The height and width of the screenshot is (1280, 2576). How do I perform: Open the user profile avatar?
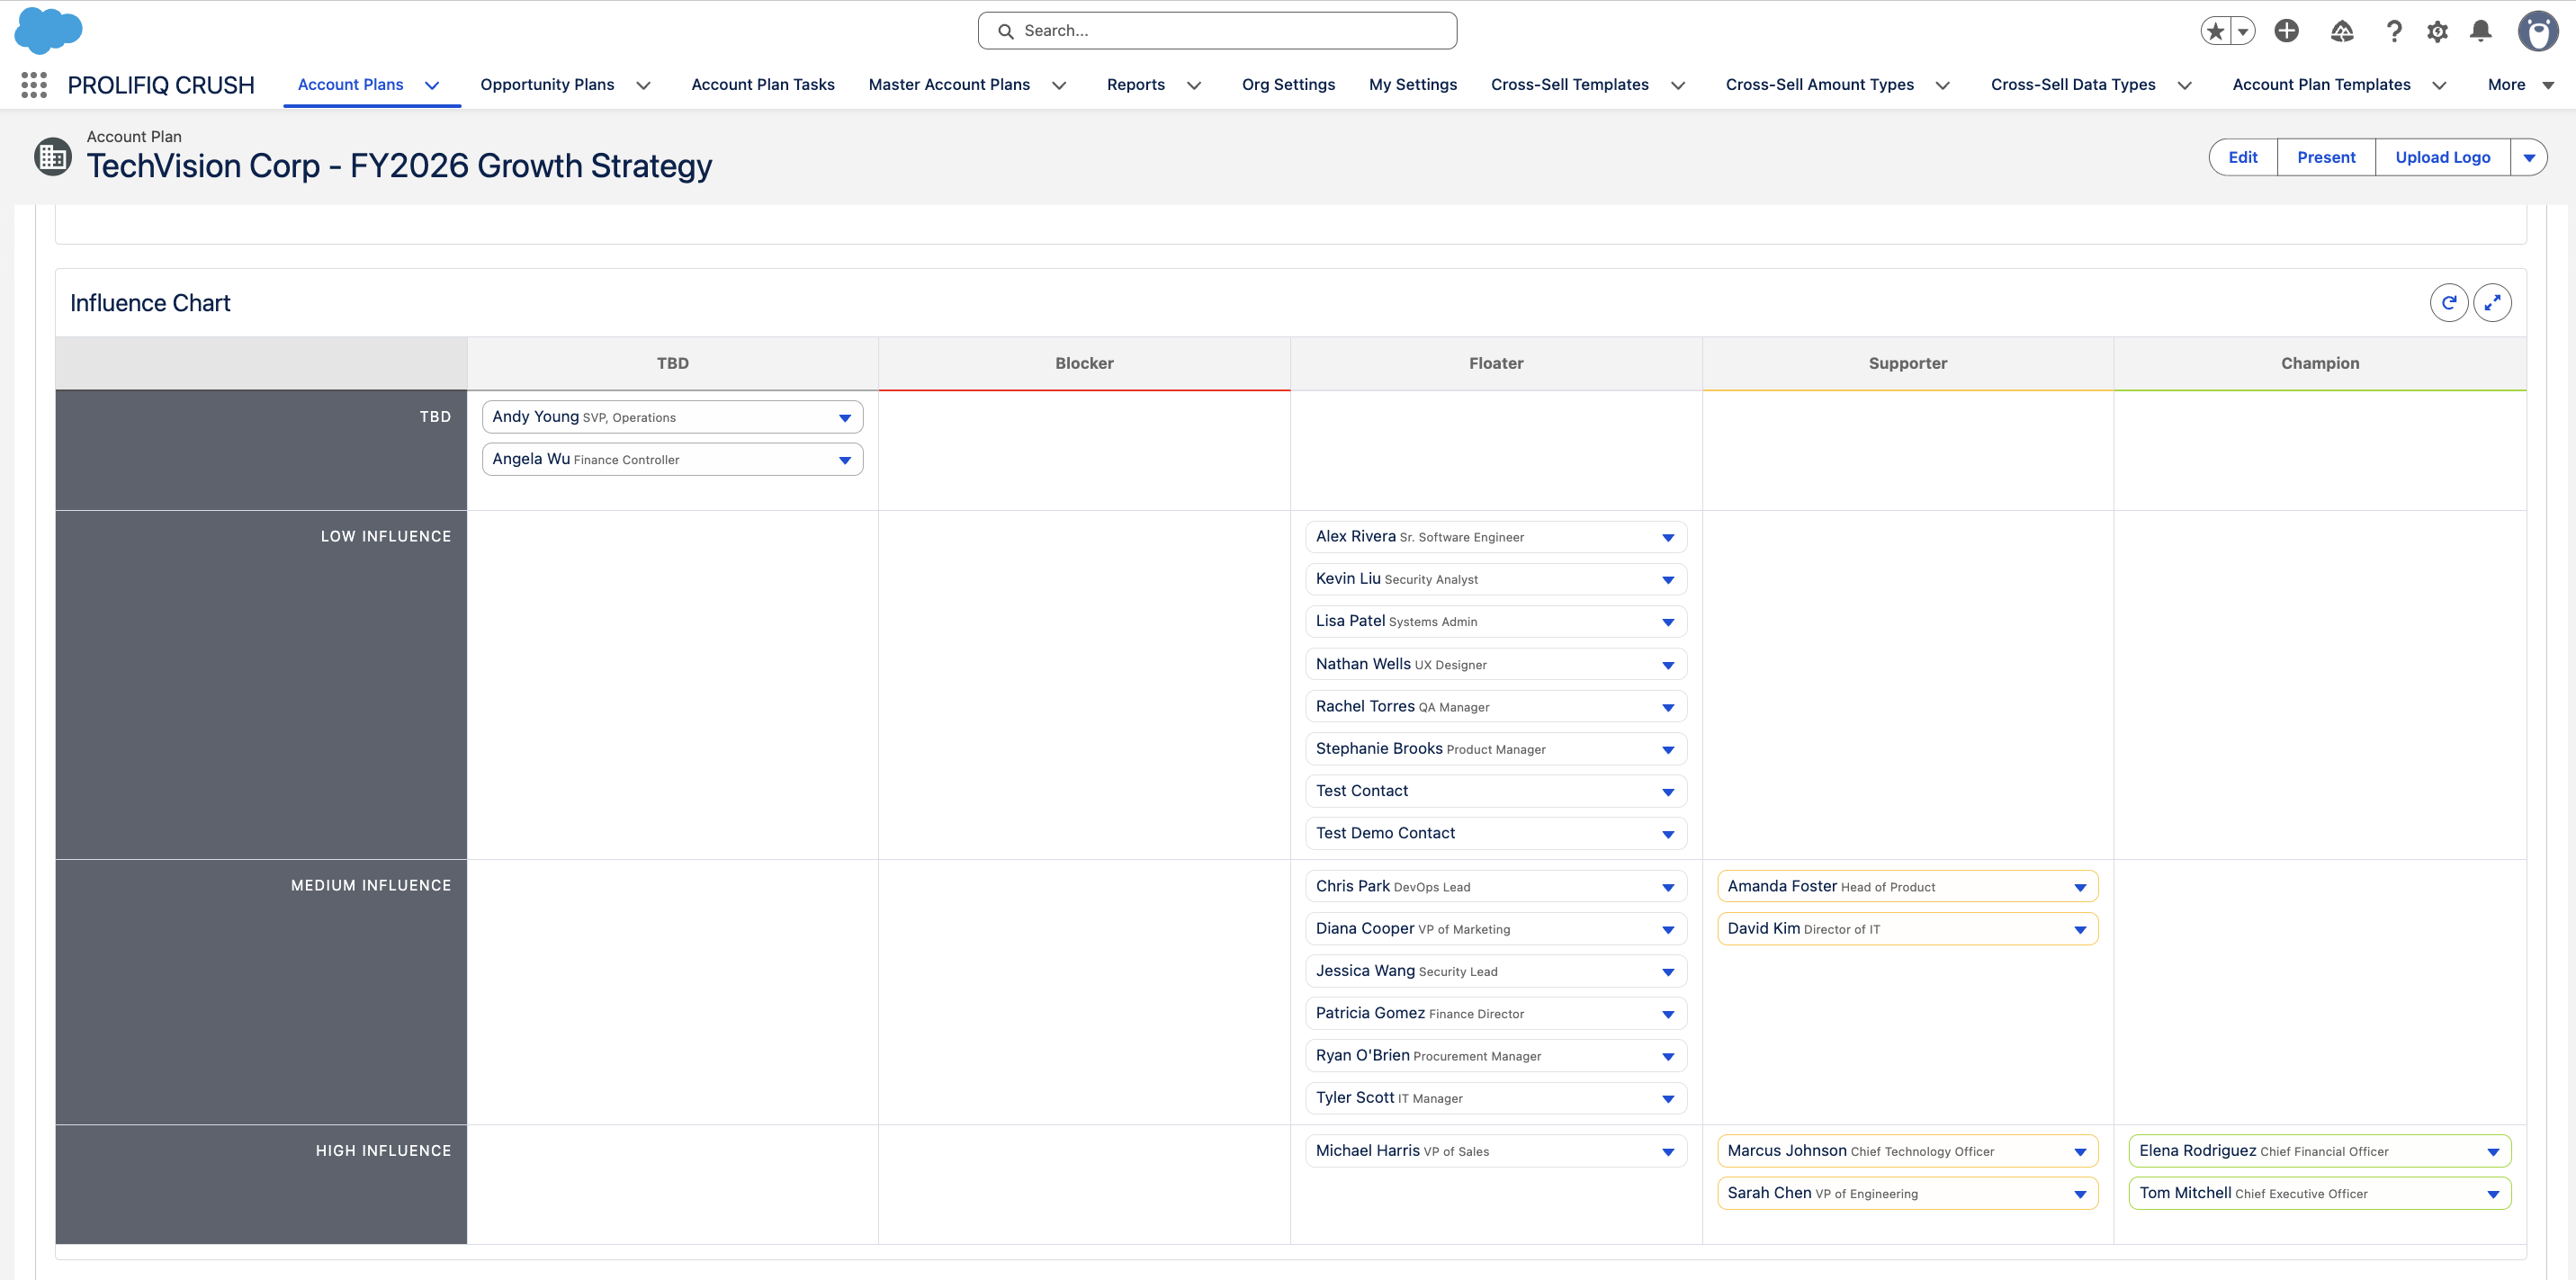point(2538,31)
